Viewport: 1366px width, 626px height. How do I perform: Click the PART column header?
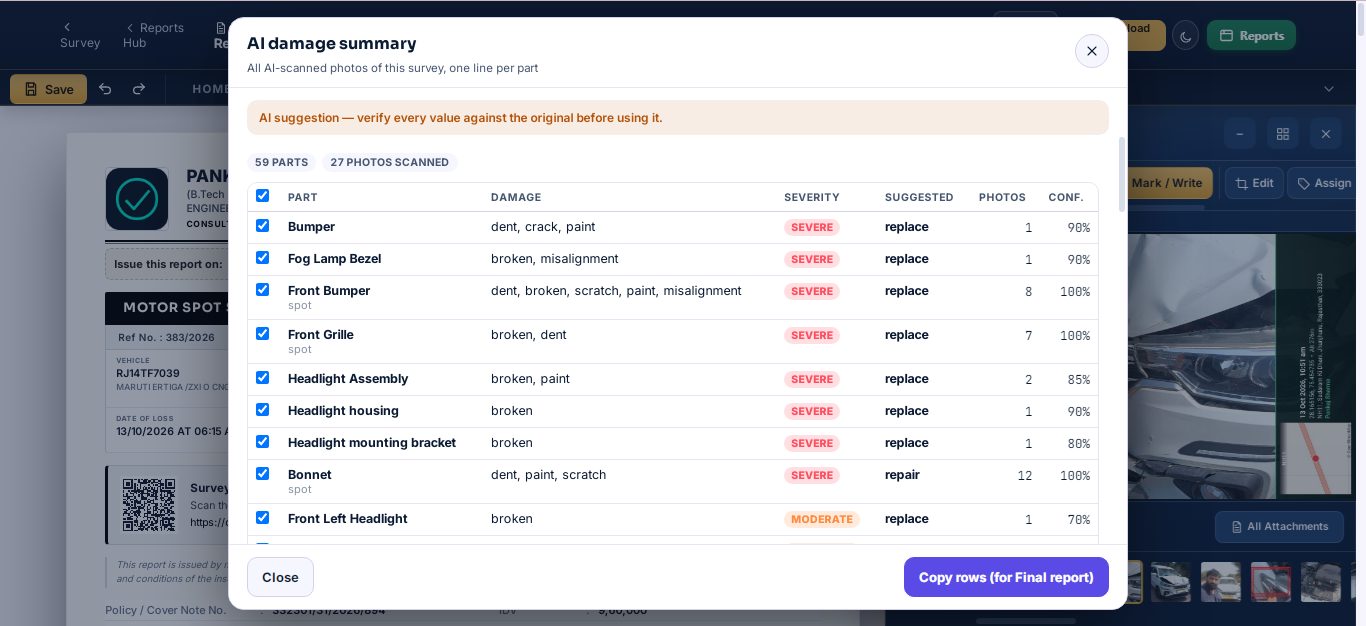tap(303, 198)
